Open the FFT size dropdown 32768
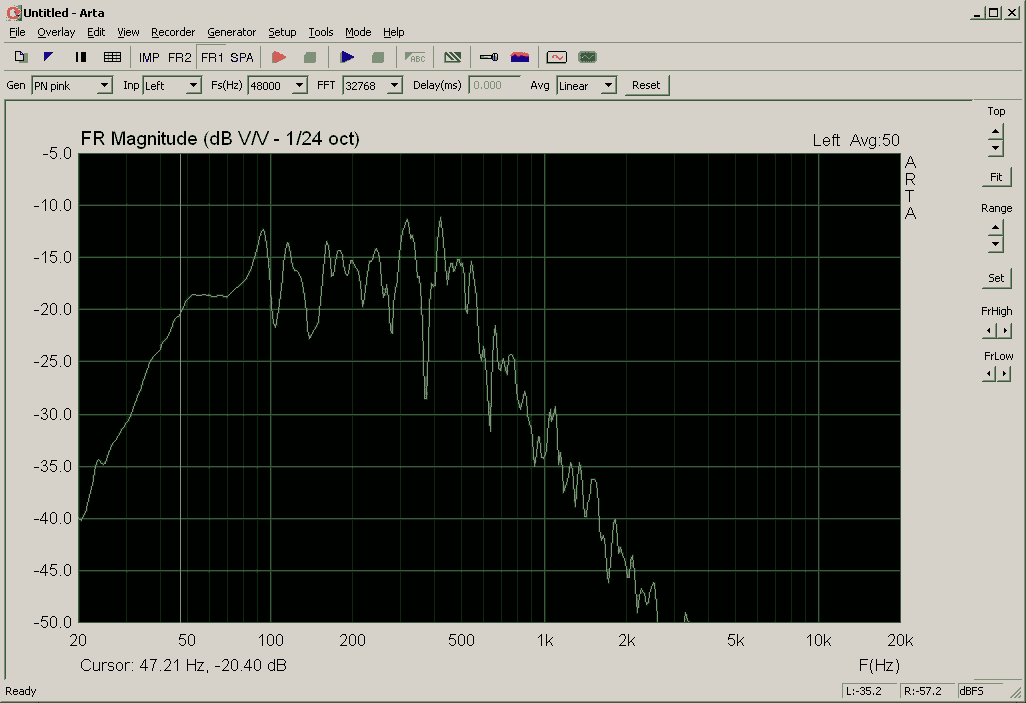Screen dimensions: 1026x703 (x=372, y=86)
